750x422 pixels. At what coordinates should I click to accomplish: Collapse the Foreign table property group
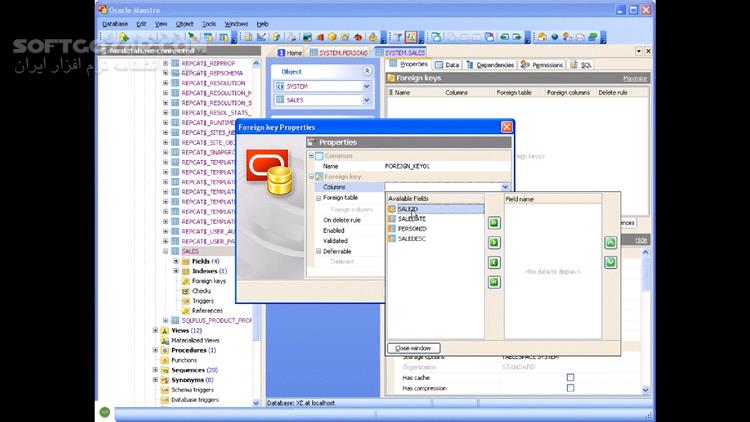319,198
